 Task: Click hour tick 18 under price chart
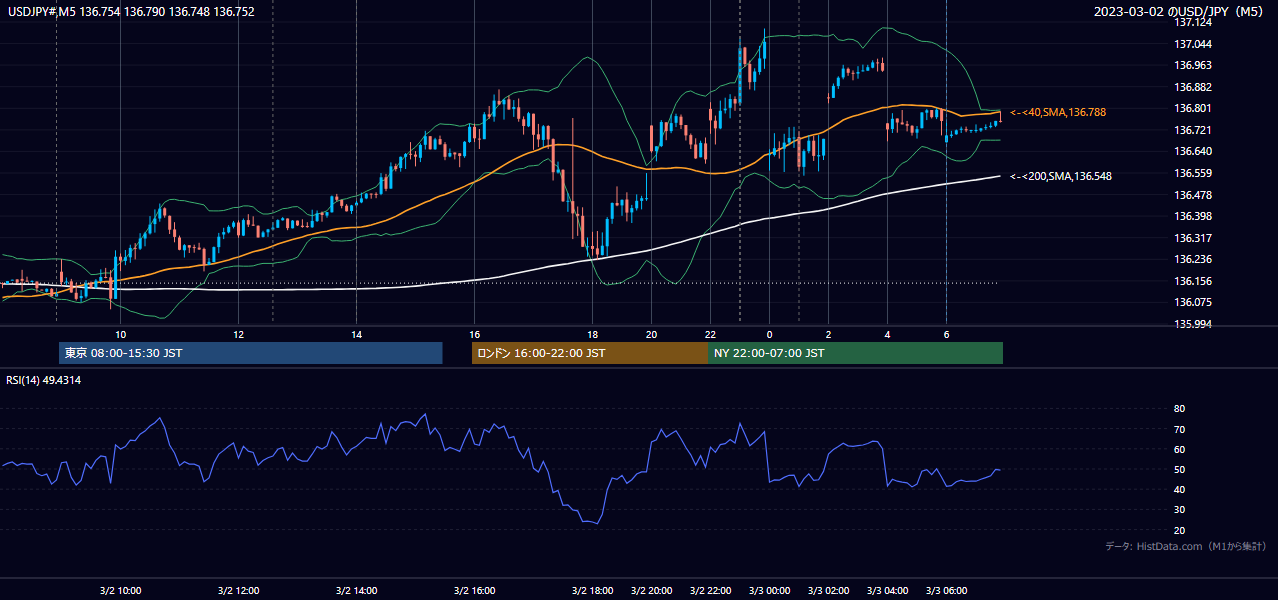(x=592, y=334)
